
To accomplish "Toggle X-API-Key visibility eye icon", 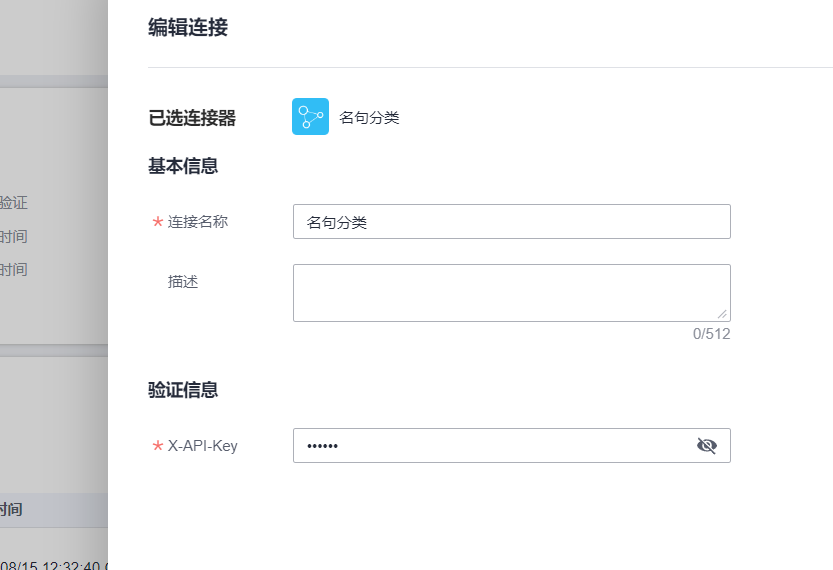I will coord(707,446).
